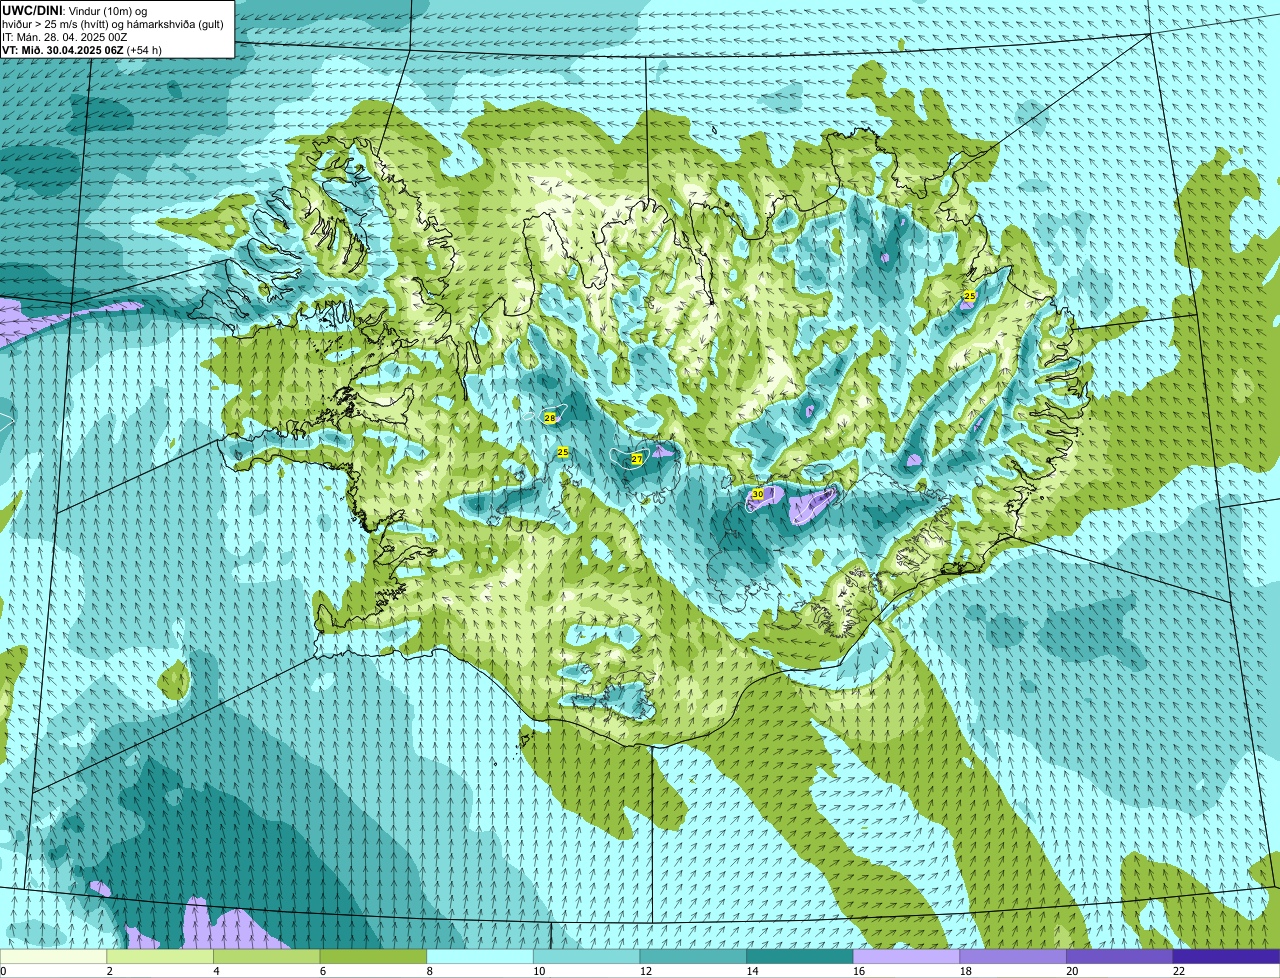Viewport: 1280px width, 978px height.
Task: Click the 'UWC/DINI: Vindur (10m) og' title text
Action: [74, 10]
